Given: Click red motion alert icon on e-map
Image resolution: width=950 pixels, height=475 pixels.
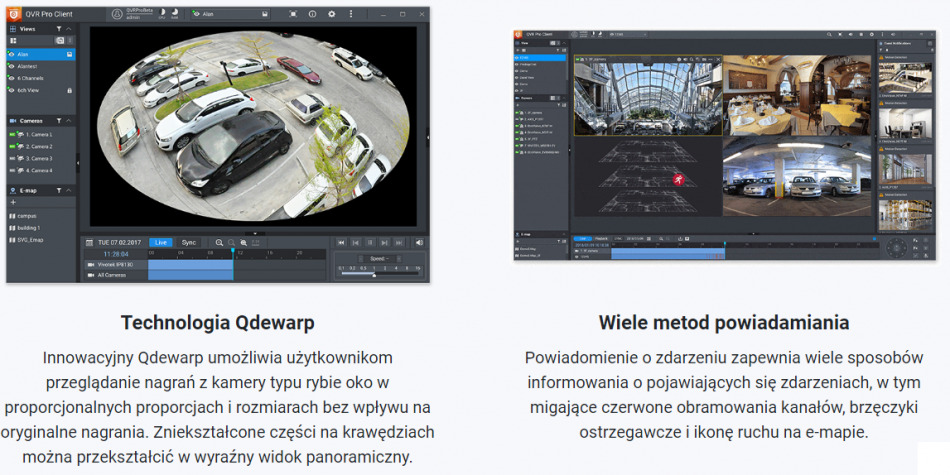Looking at the screenshot, I should click(x=678, y=179).
